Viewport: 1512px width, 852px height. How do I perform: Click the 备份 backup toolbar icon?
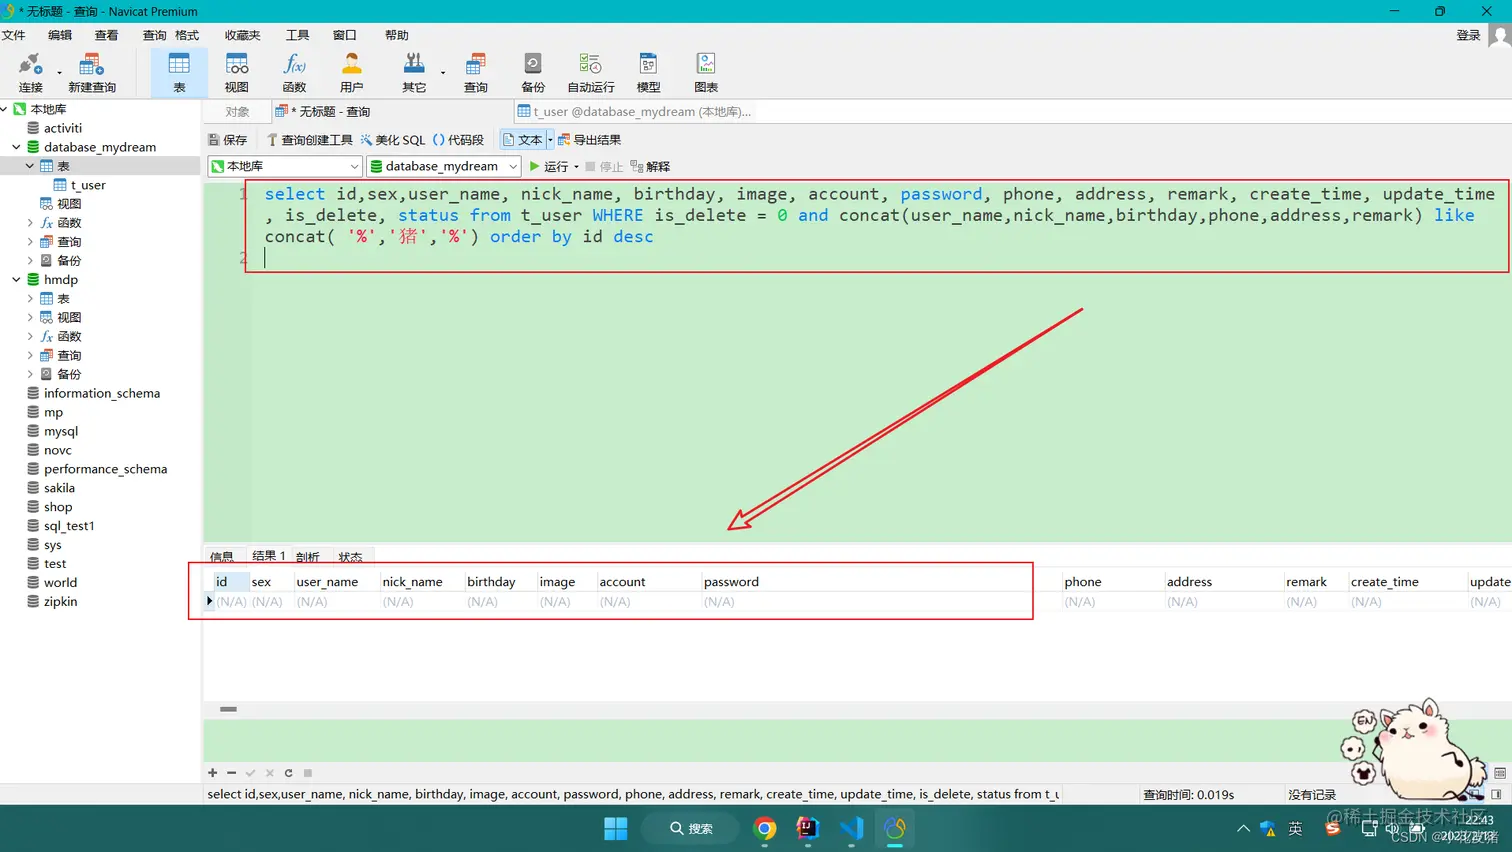(533, 73)
